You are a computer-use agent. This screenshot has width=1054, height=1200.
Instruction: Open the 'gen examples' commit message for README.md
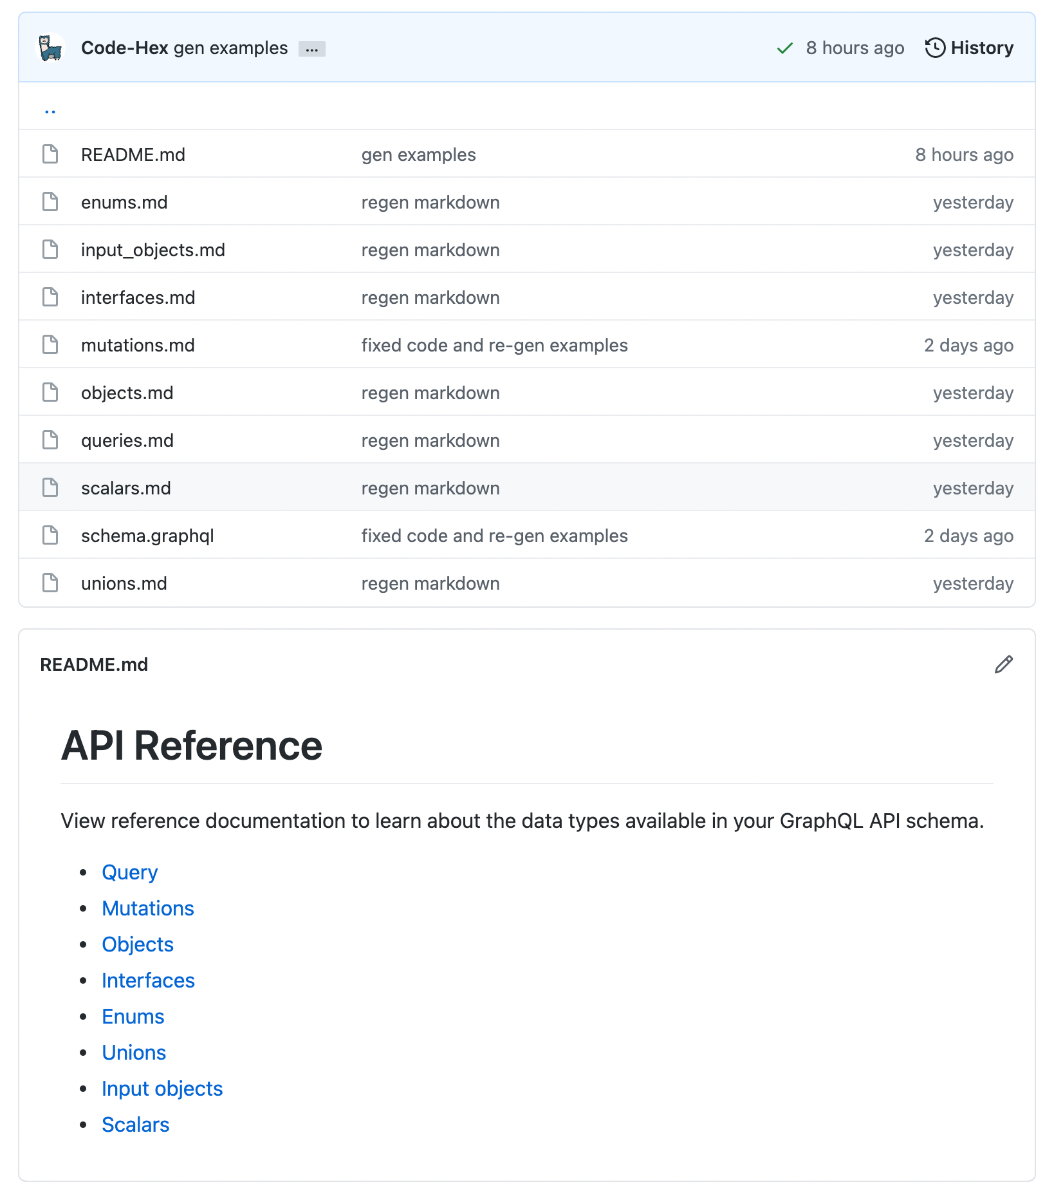pyautogui.click(x=418, y=155)
